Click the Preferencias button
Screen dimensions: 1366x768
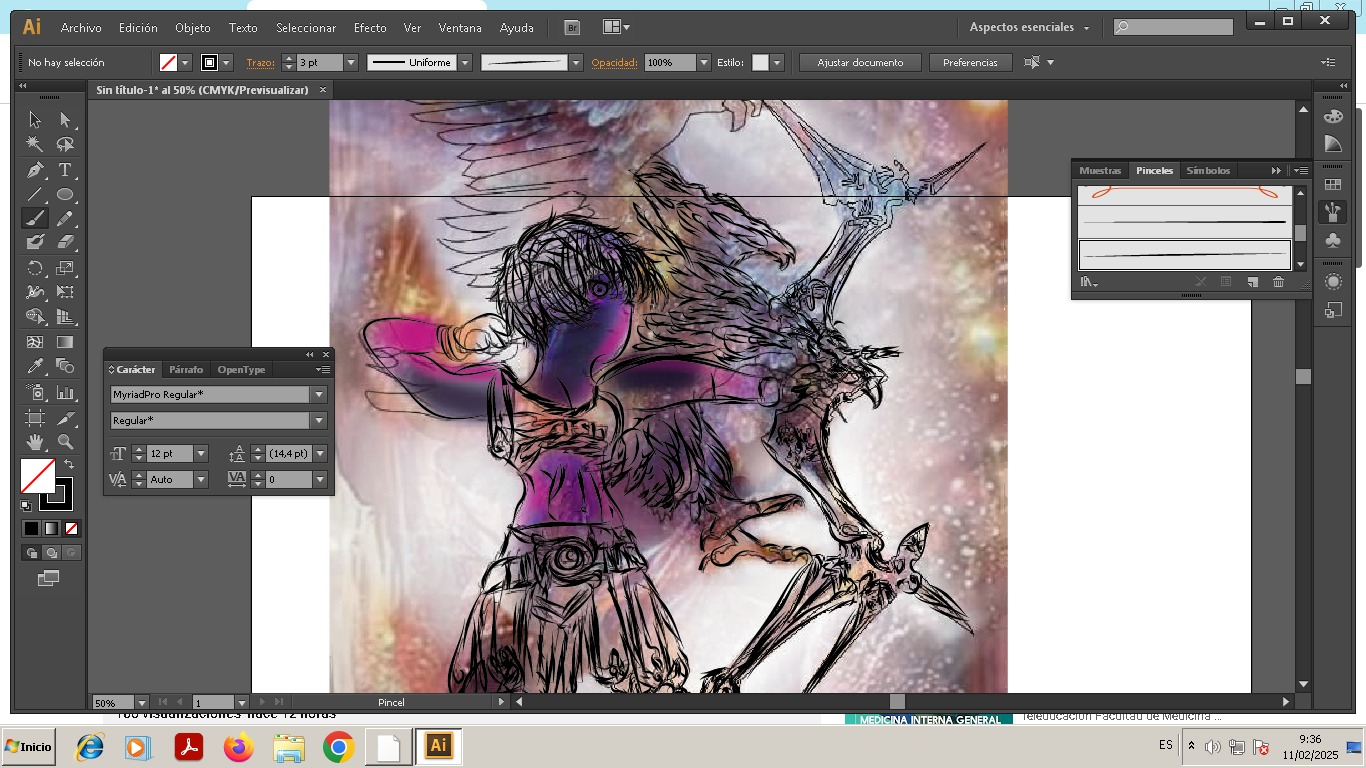(970, 62)
